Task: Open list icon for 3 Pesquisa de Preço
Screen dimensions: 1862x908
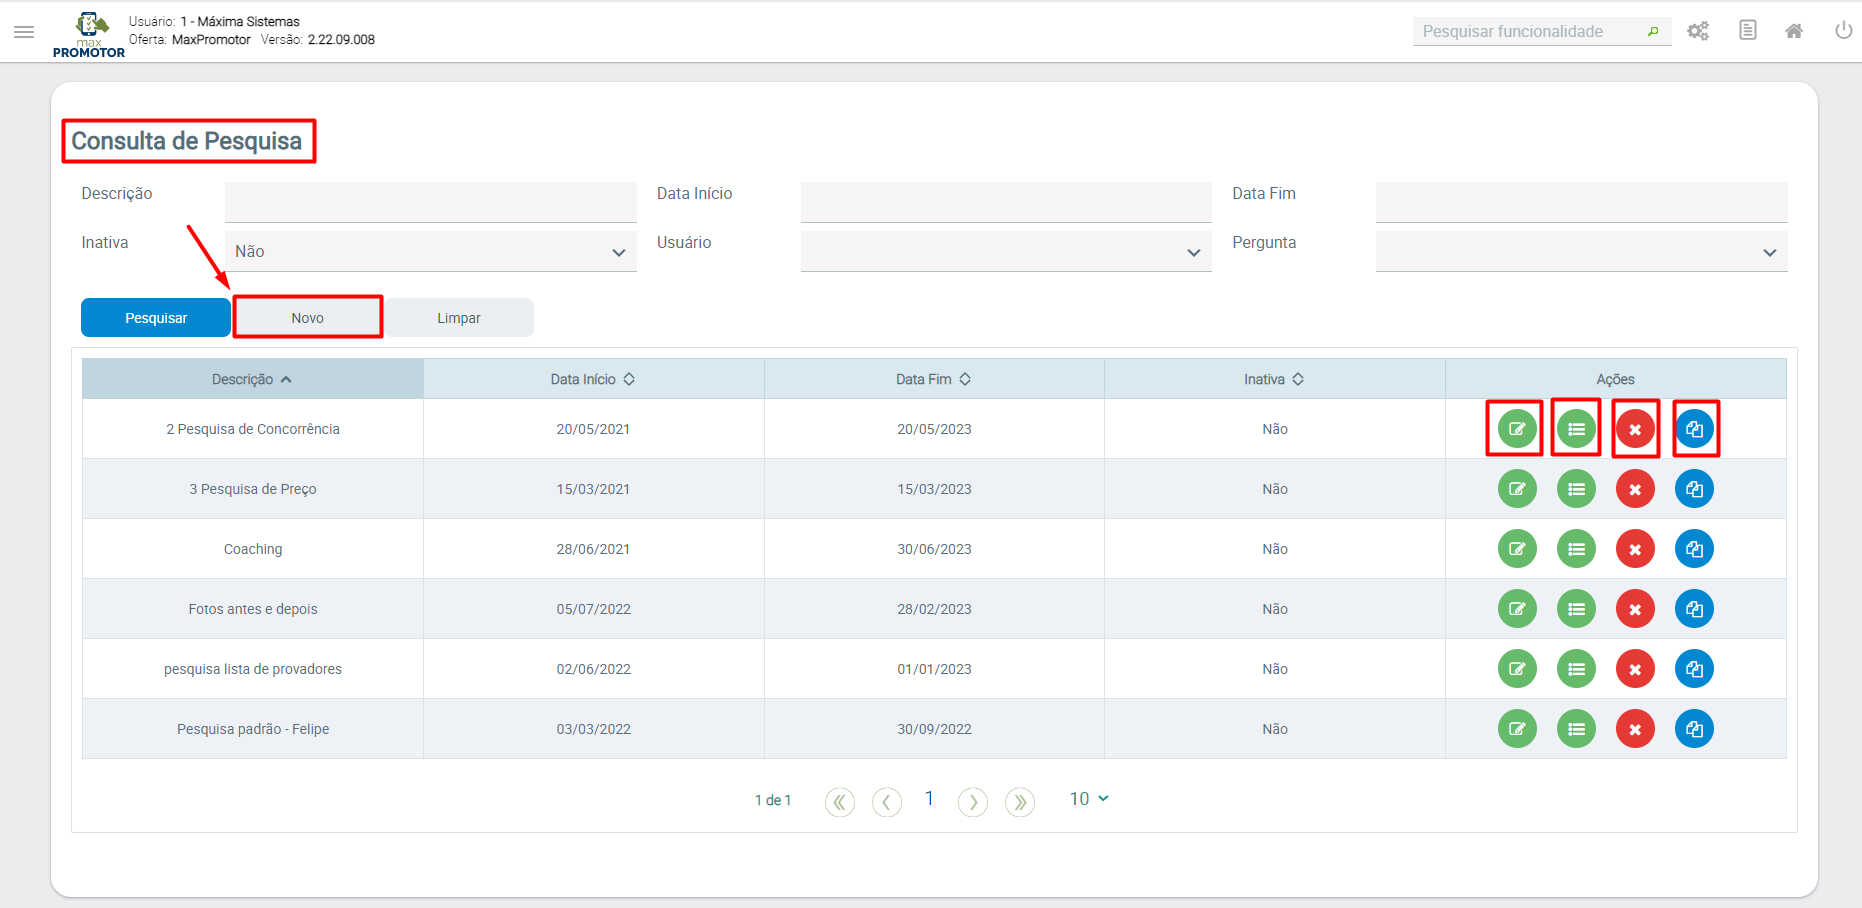Action: [1576, 489]
